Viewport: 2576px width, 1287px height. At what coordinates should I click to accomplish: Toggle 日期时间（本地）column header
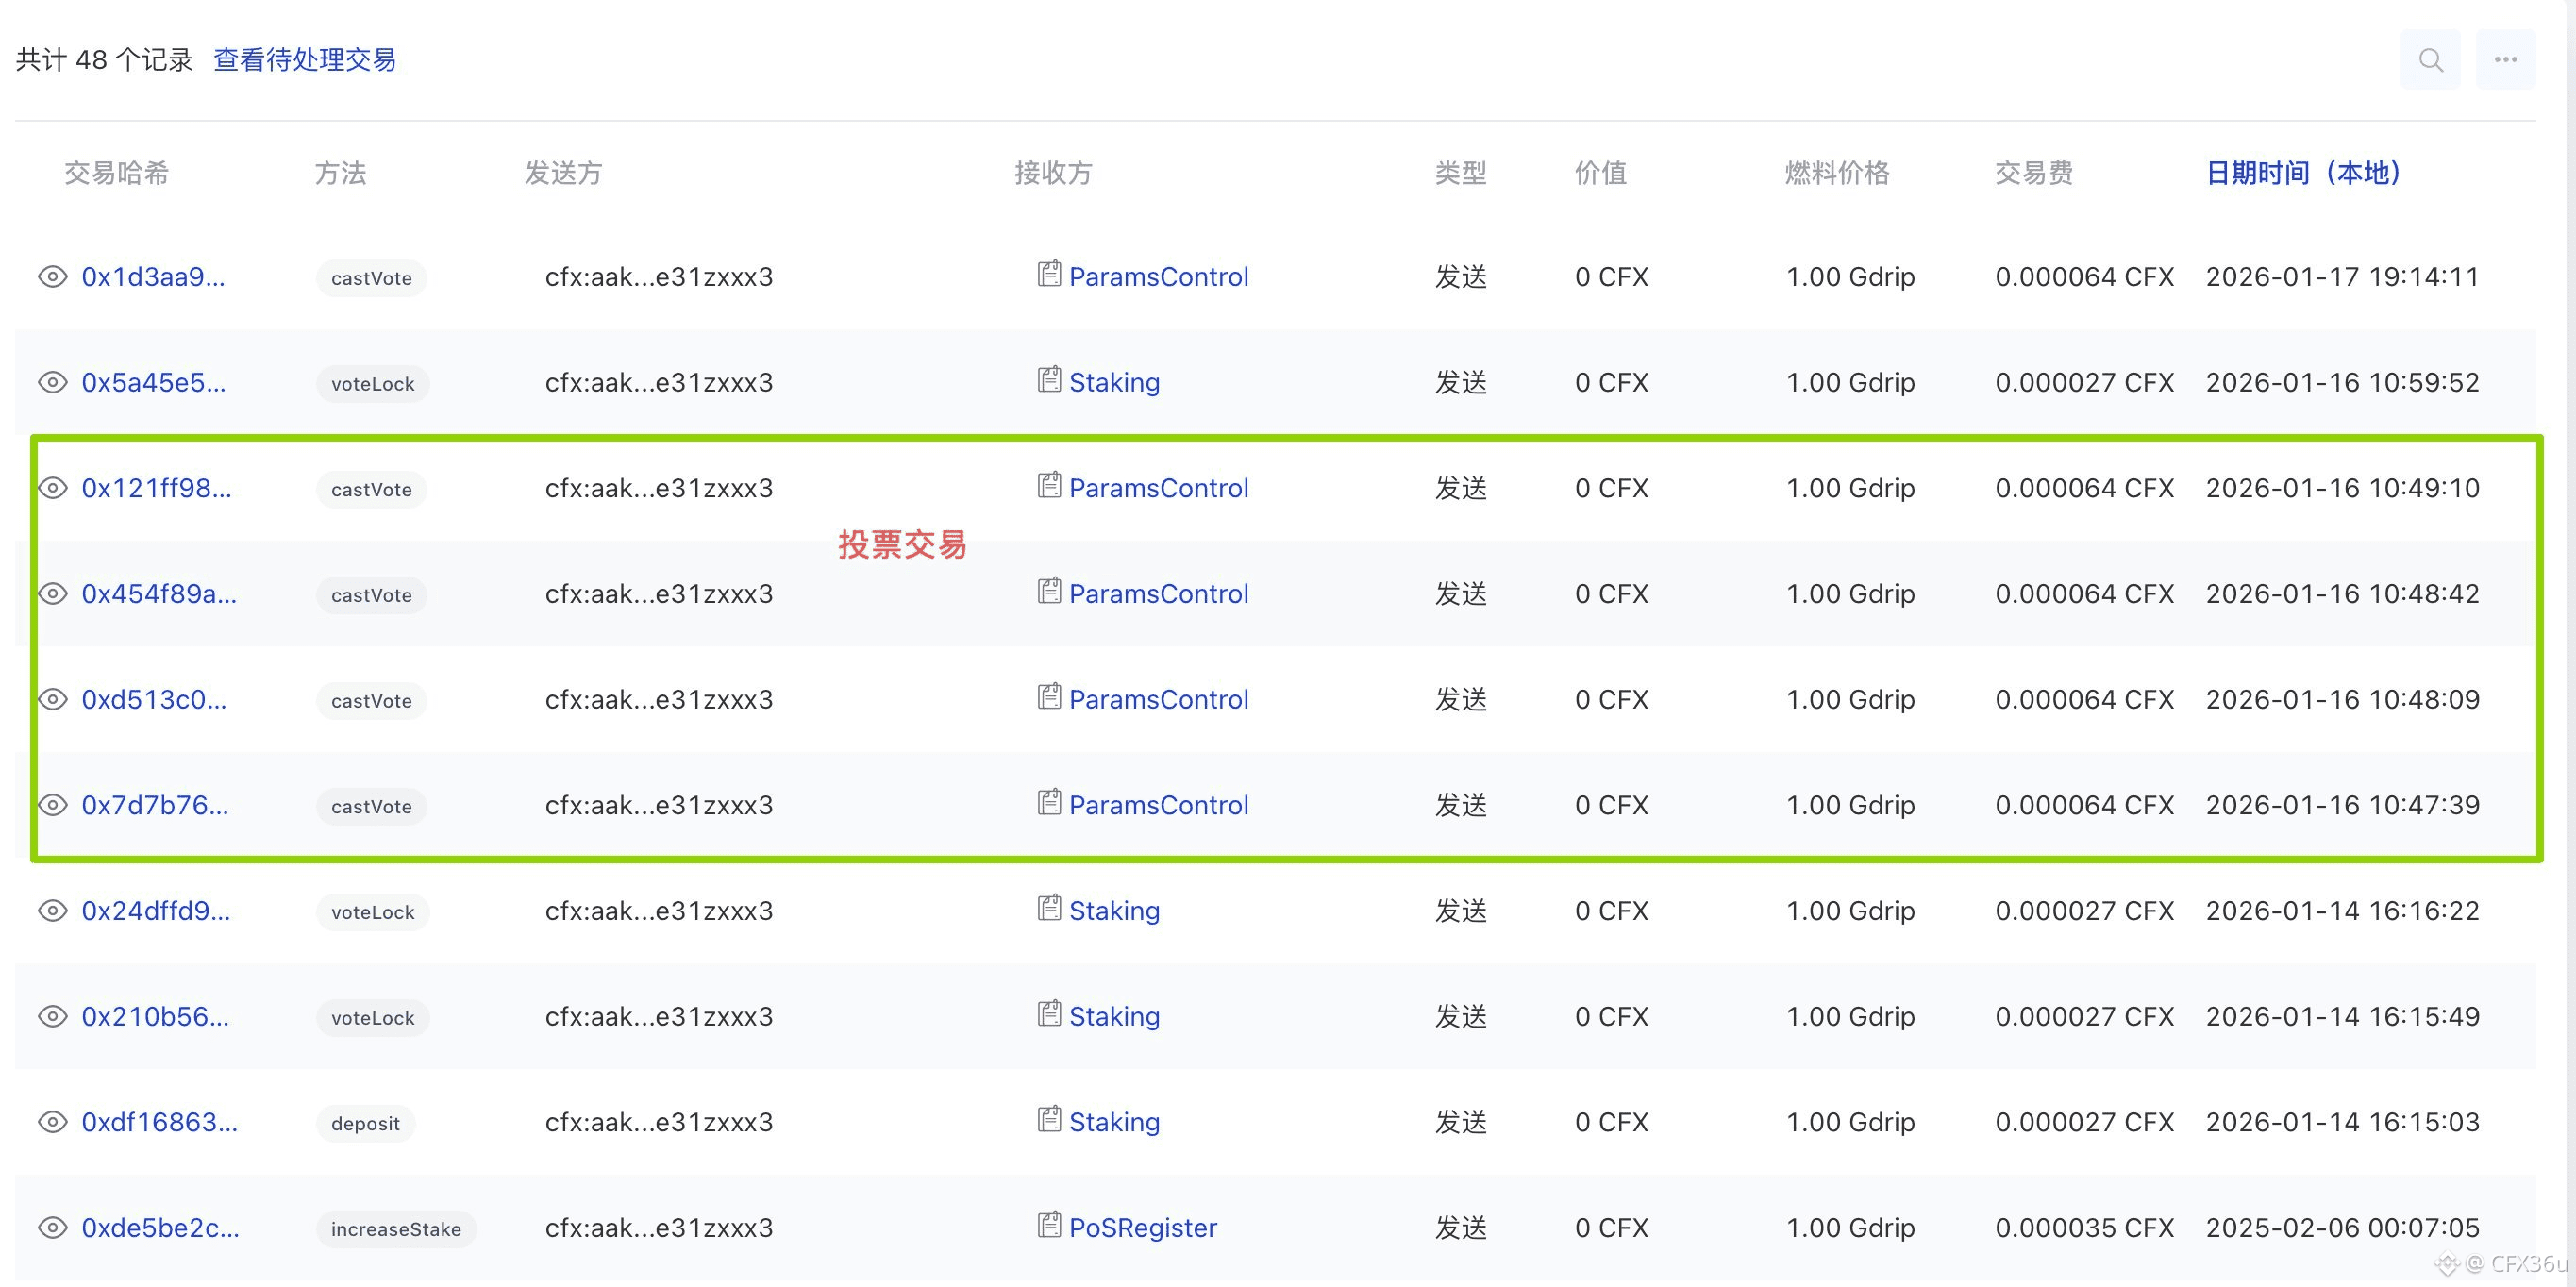pyautogui.click(x=2302, y=173)
